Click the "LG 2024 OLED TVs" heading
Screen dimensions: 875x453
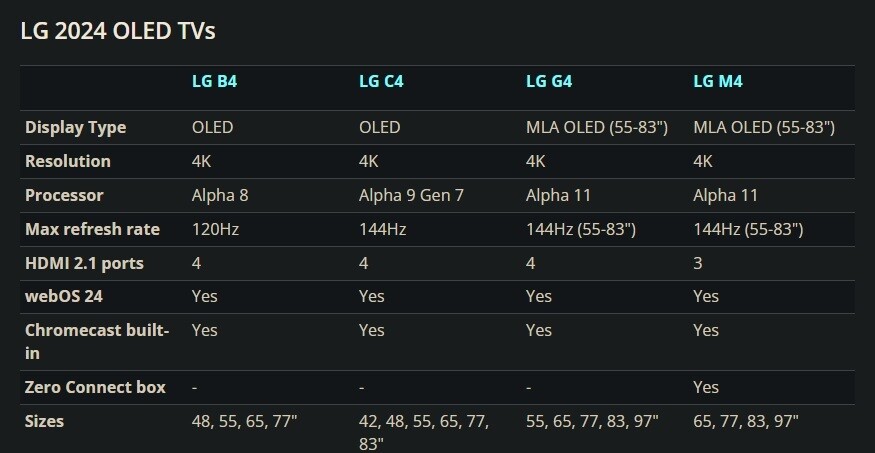click(x=118, y=31)
